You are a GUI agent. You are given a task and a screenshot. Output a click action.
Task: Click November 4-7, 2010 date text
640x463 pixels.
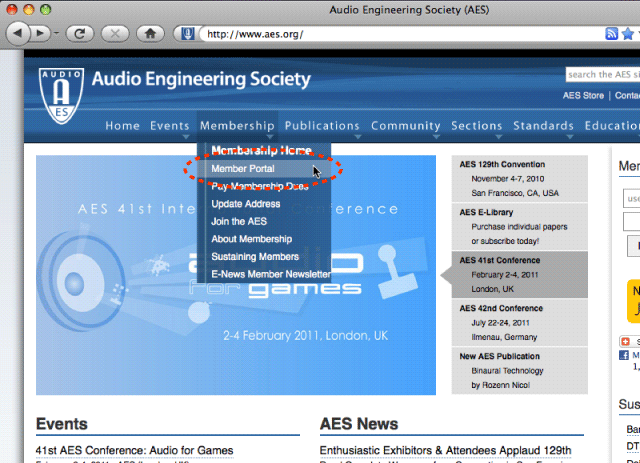pyautogui.click(x=508, y=179)
